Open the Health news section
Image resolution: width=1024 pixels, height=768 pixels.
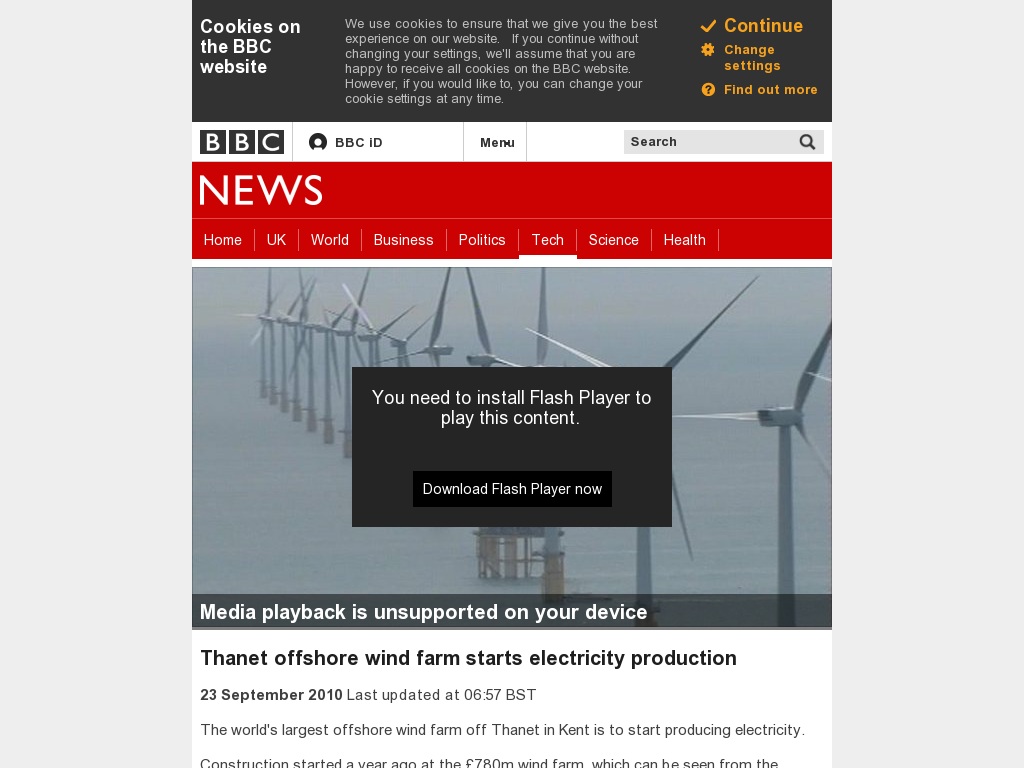685,240
